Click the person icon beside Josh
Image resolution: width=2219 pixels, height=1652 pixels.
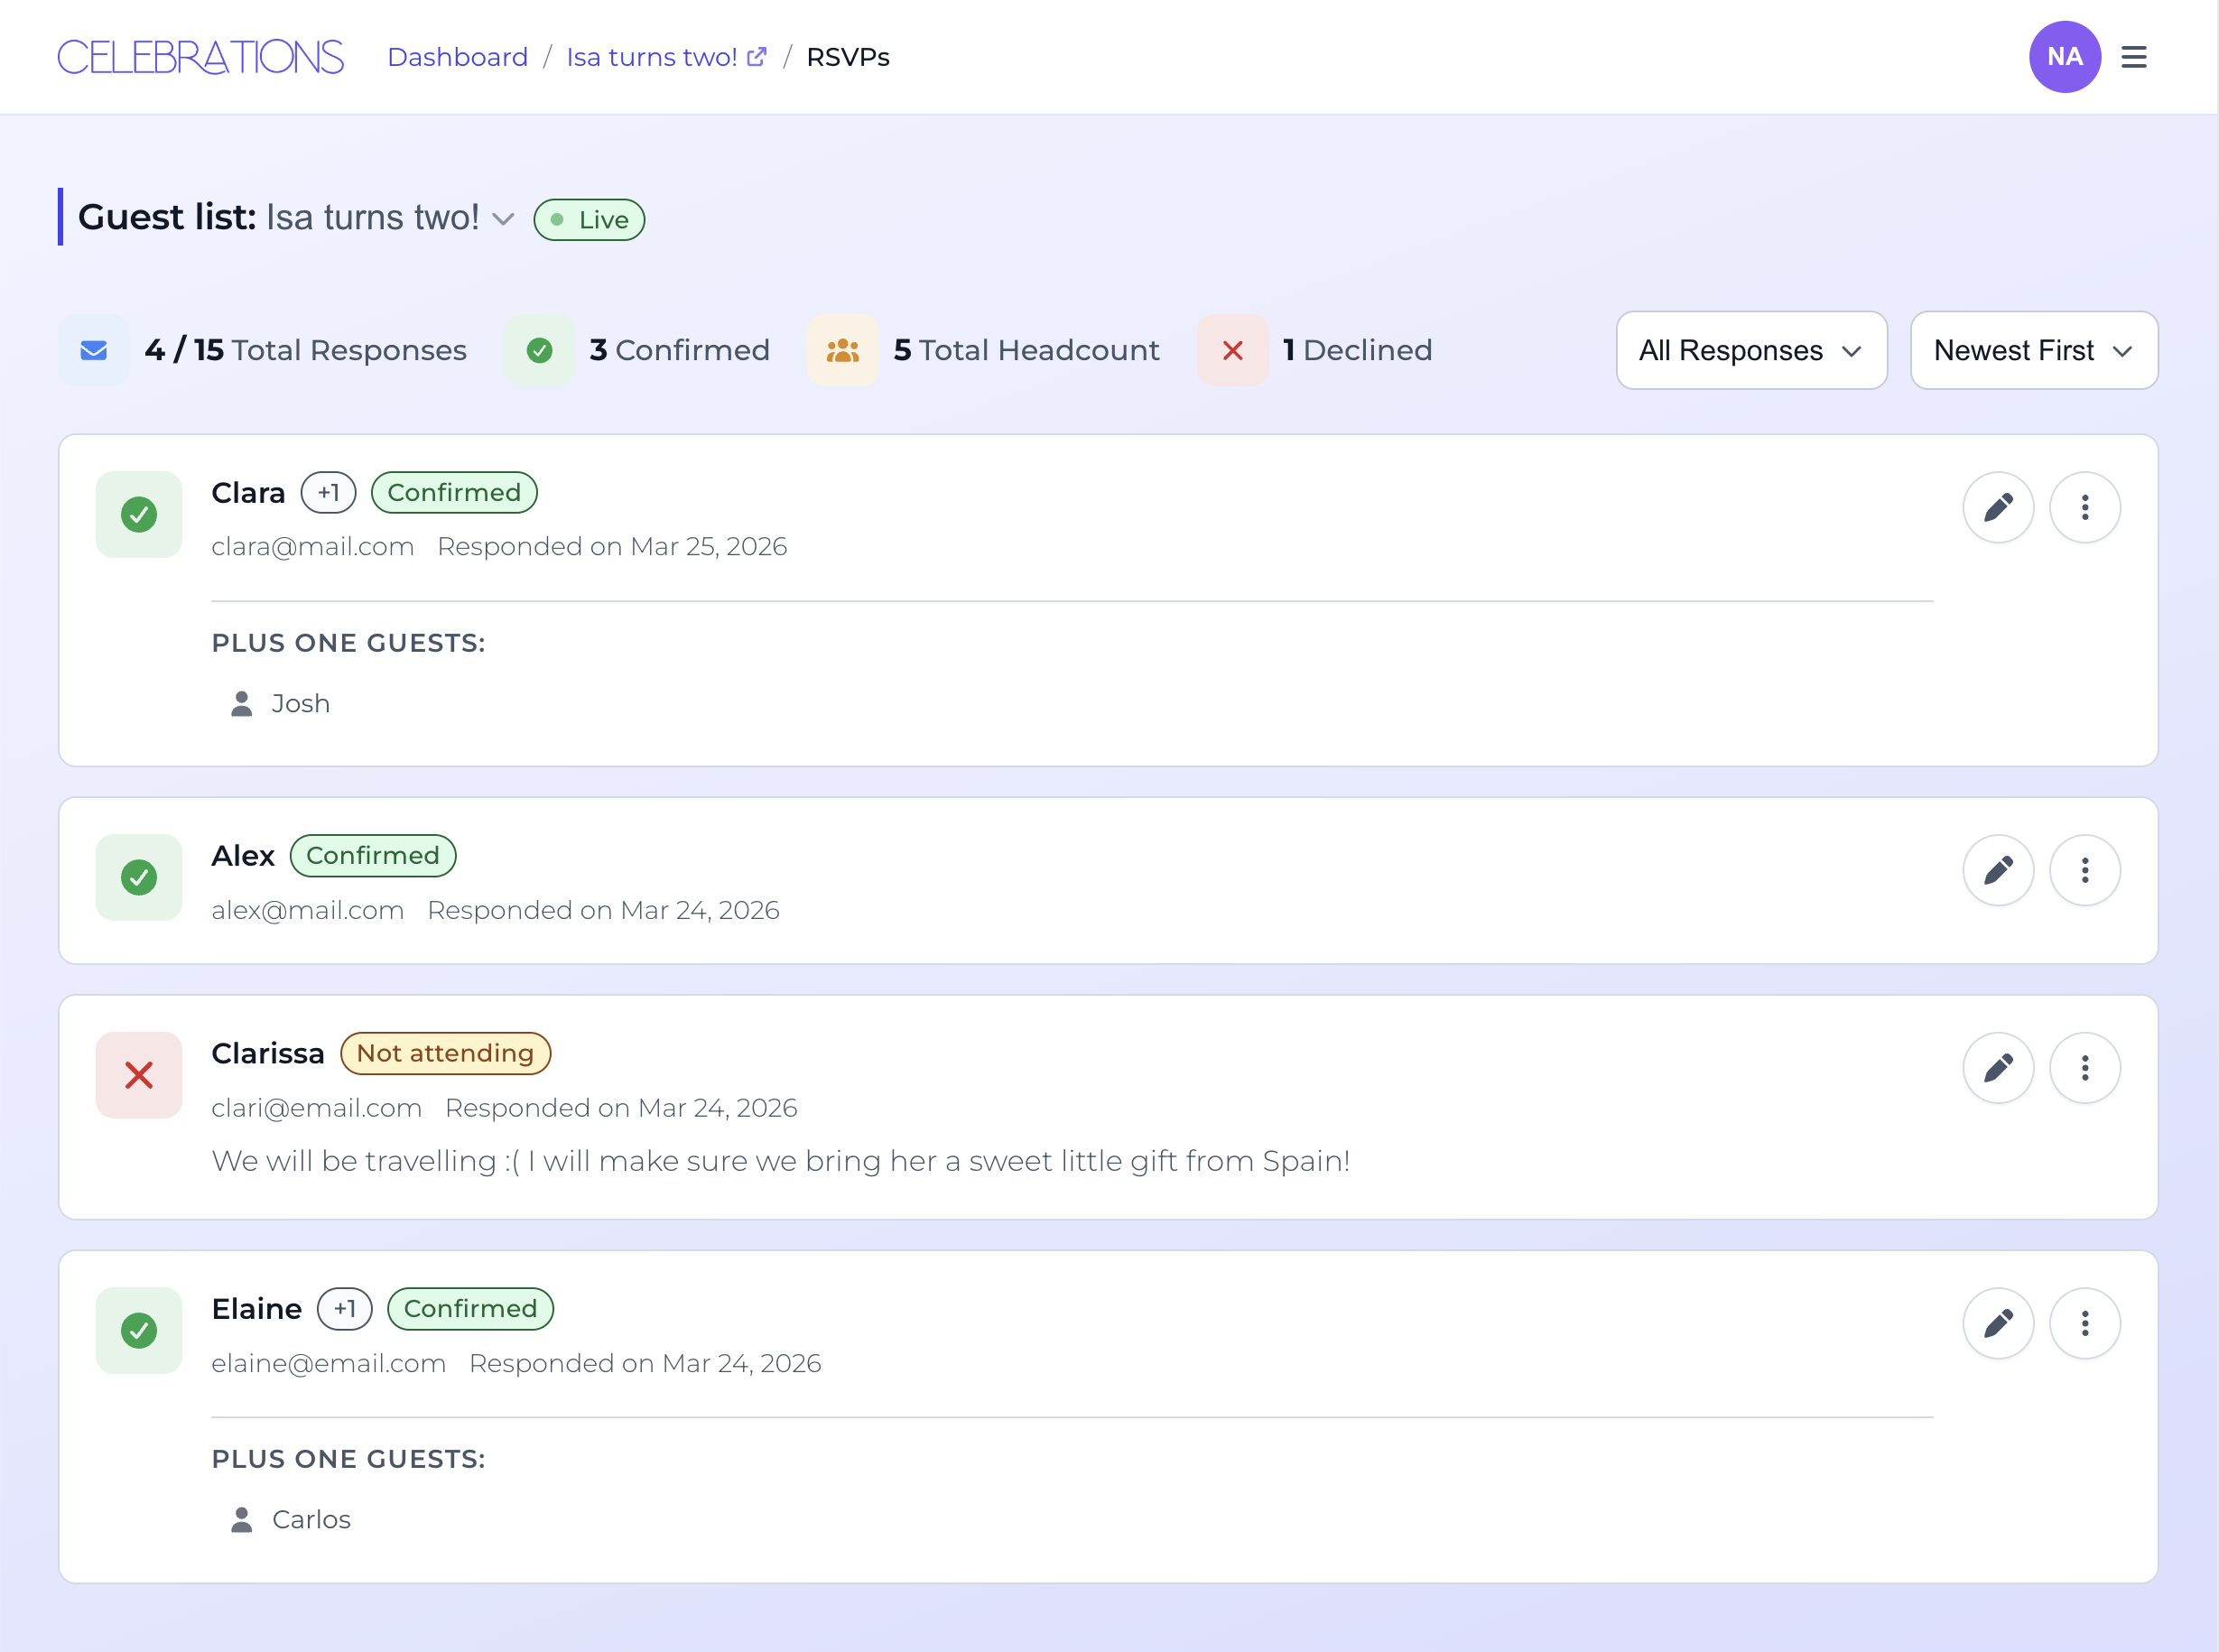pyautogui.click(x=240, y=703)
